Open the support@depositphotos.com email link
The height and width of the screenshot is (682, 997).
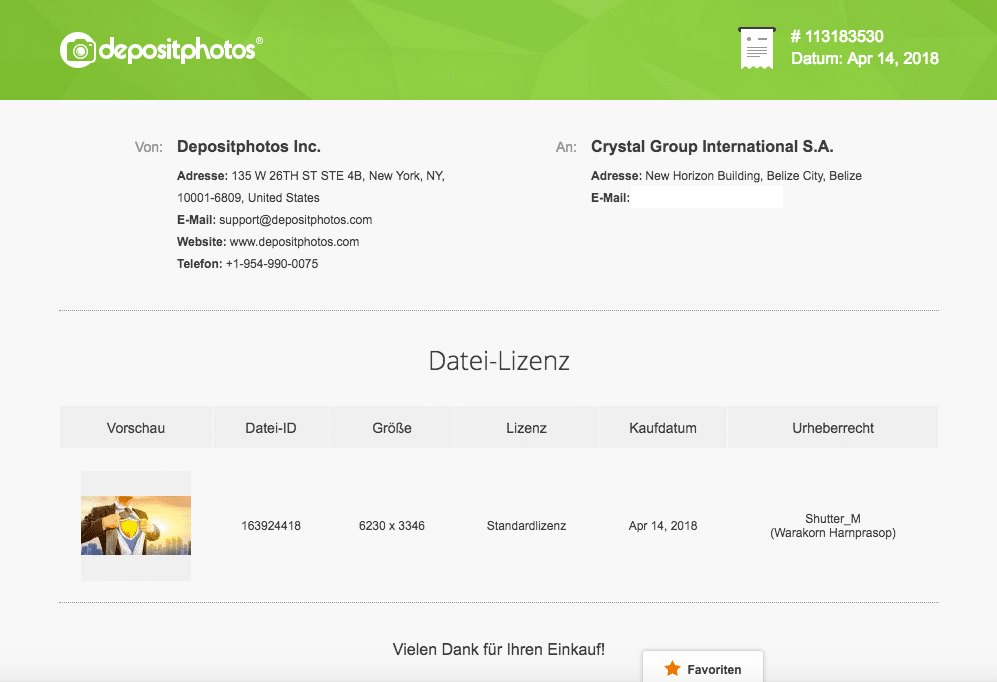pyautogui.click(x=295, y=220)
